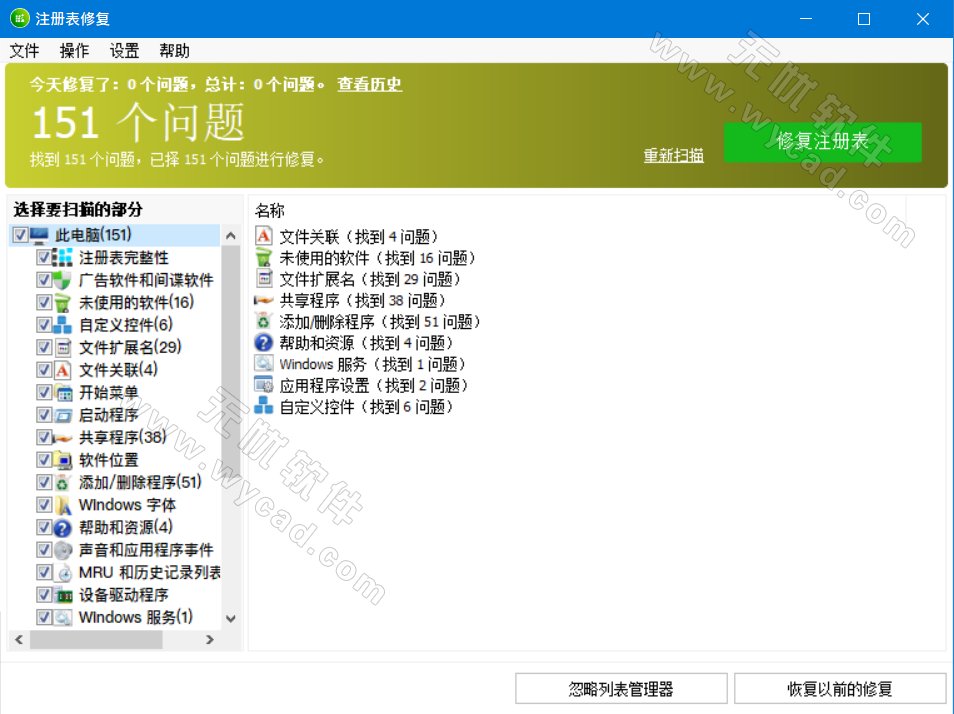Viewport: 954px width, 714px height.
Task: Click 帮助和资源 result icon in list
Action: pos(263,342)
